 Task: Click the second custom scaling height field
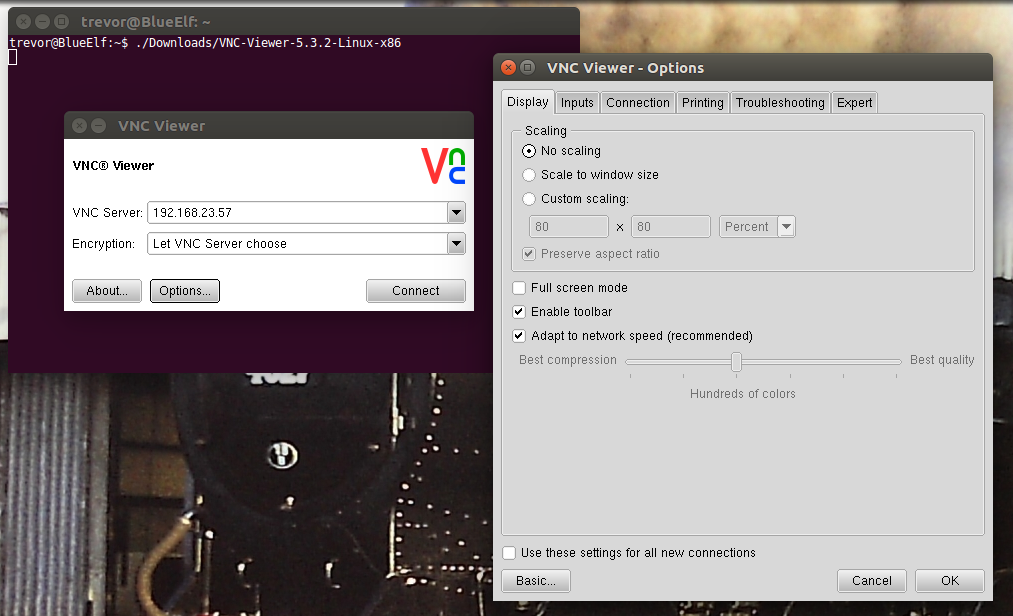[671, 226]
